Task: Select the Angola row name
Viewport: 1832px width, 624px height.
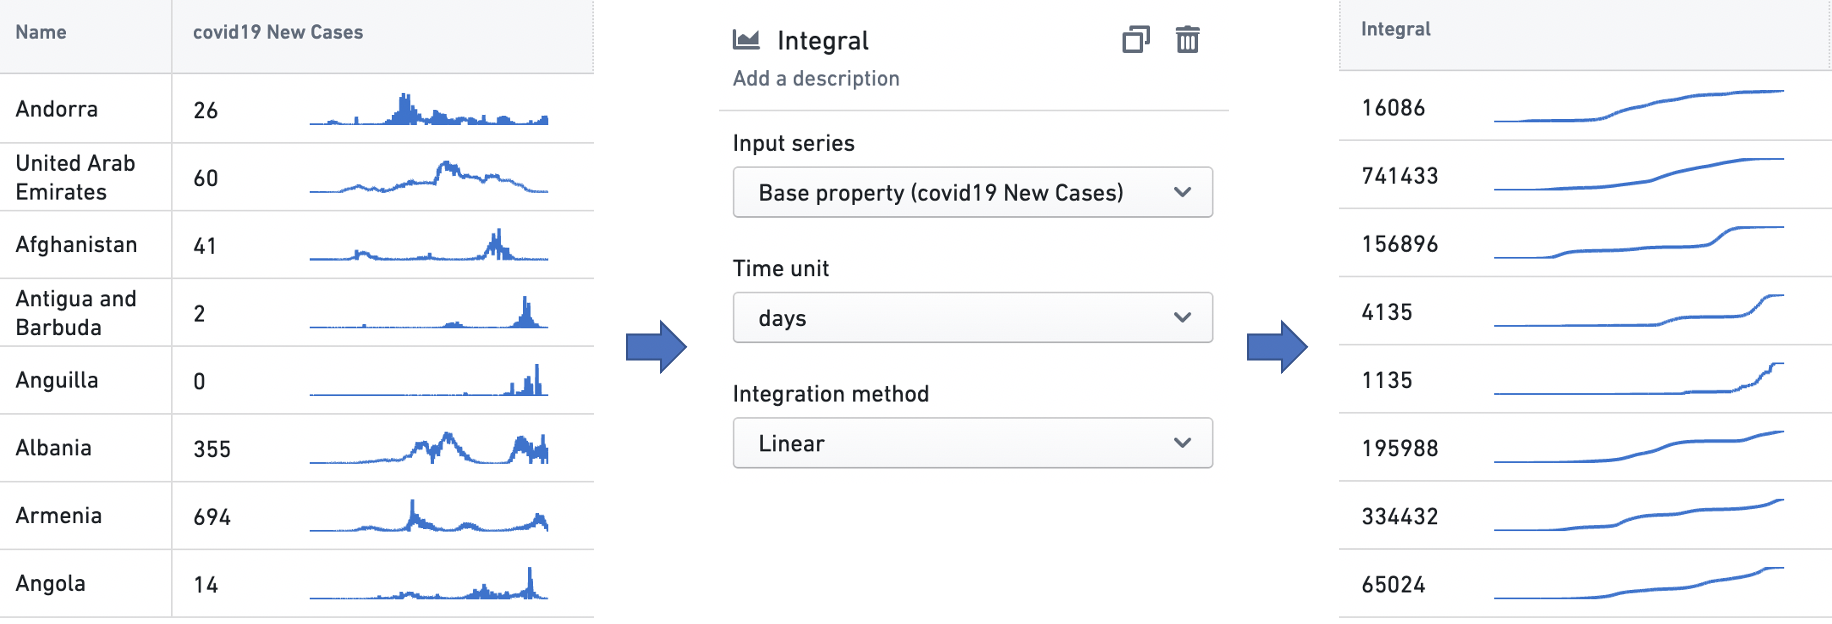Action: [51, 584]
